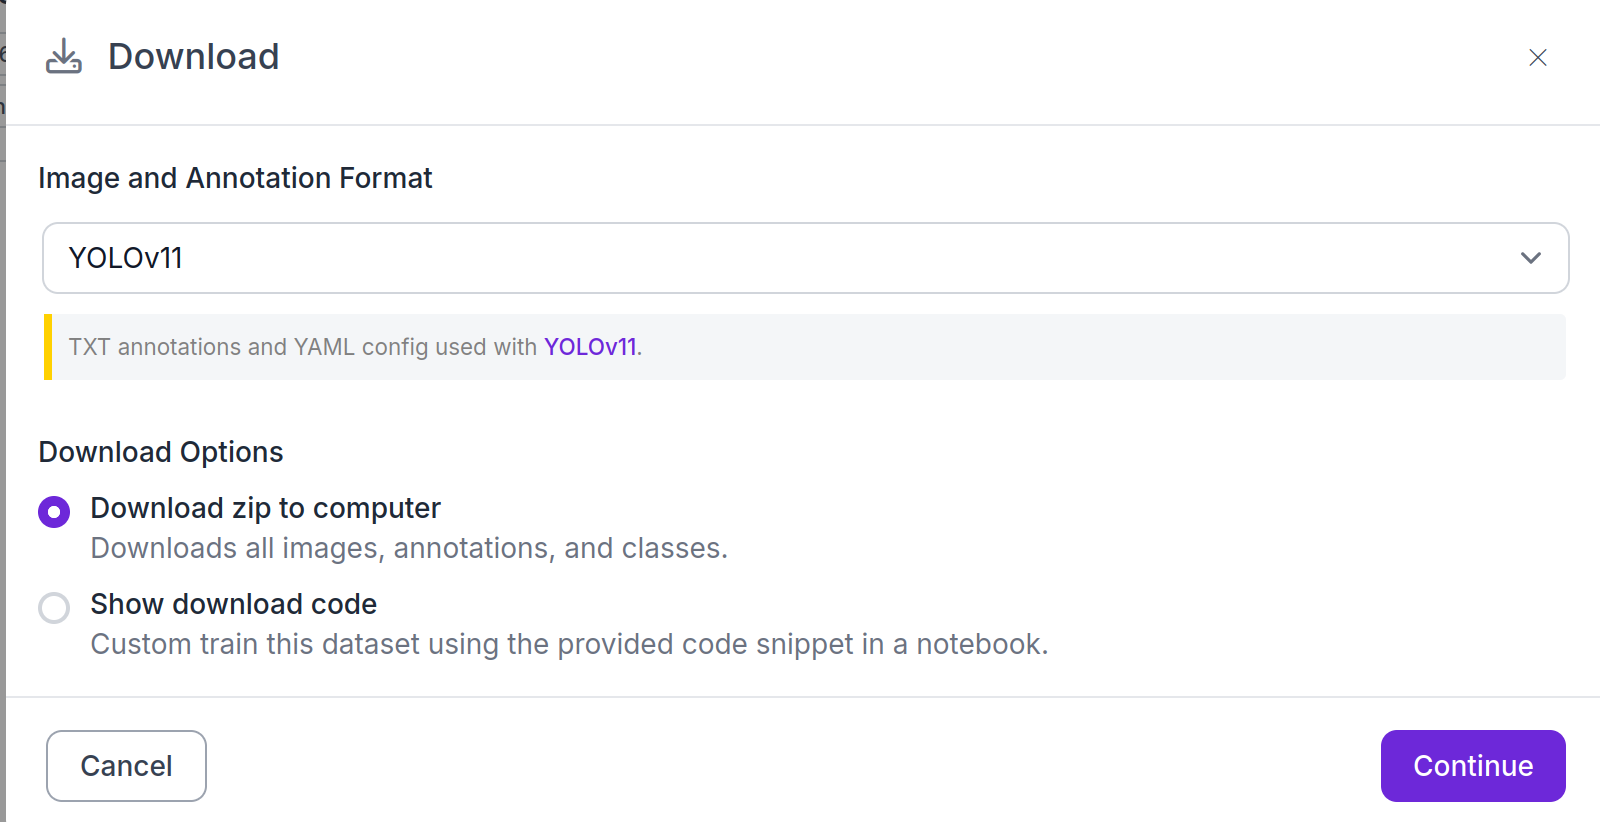Select the Download zip to computer radio
Image resolution: width=1600 pixels, height=822 pixels.
click(x=54, y=512)
